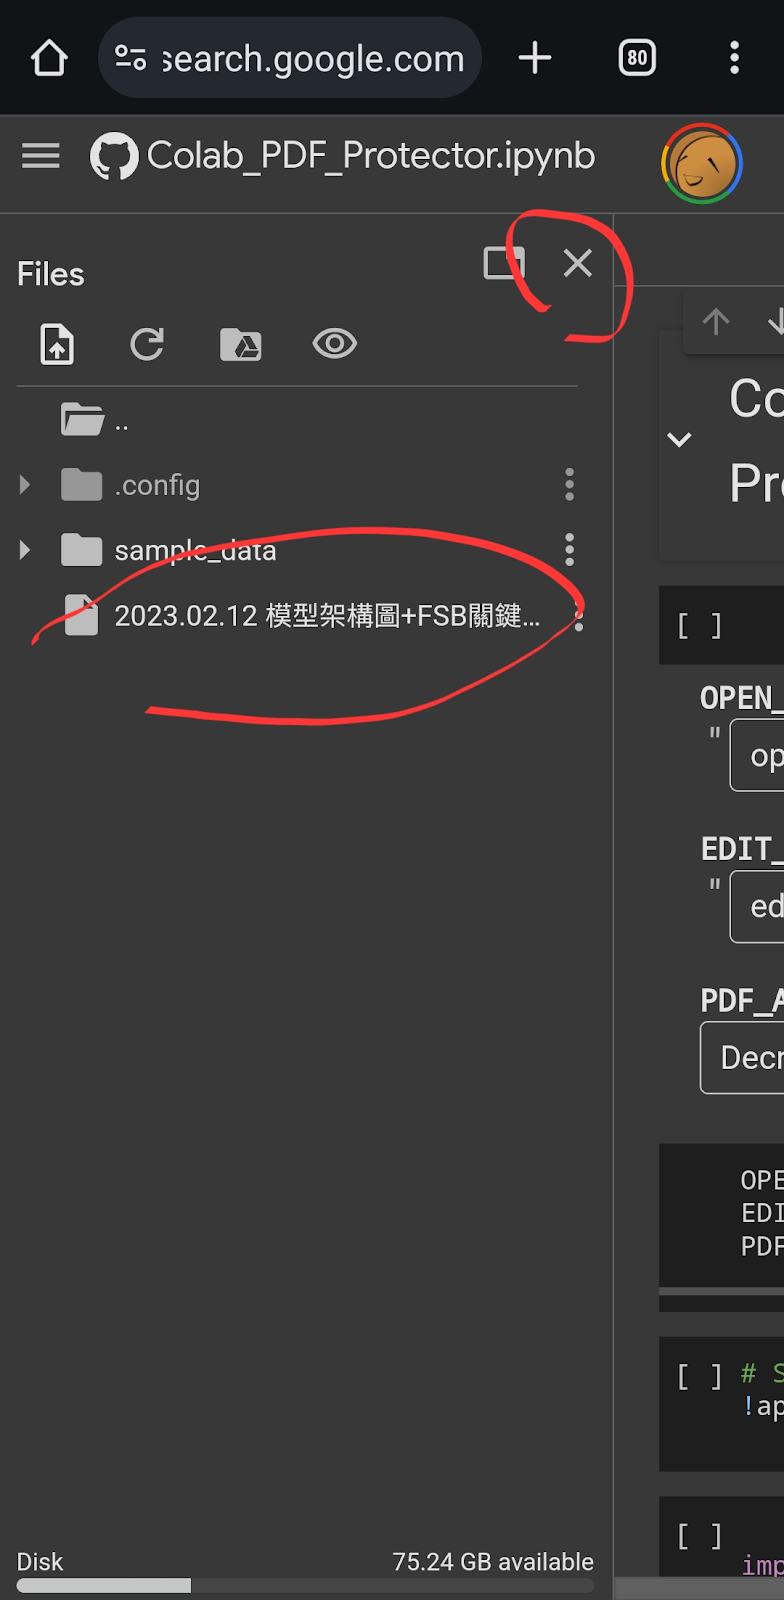Expand the .config folder
This screenshot has width=784, height=1600.
(25, 485)
